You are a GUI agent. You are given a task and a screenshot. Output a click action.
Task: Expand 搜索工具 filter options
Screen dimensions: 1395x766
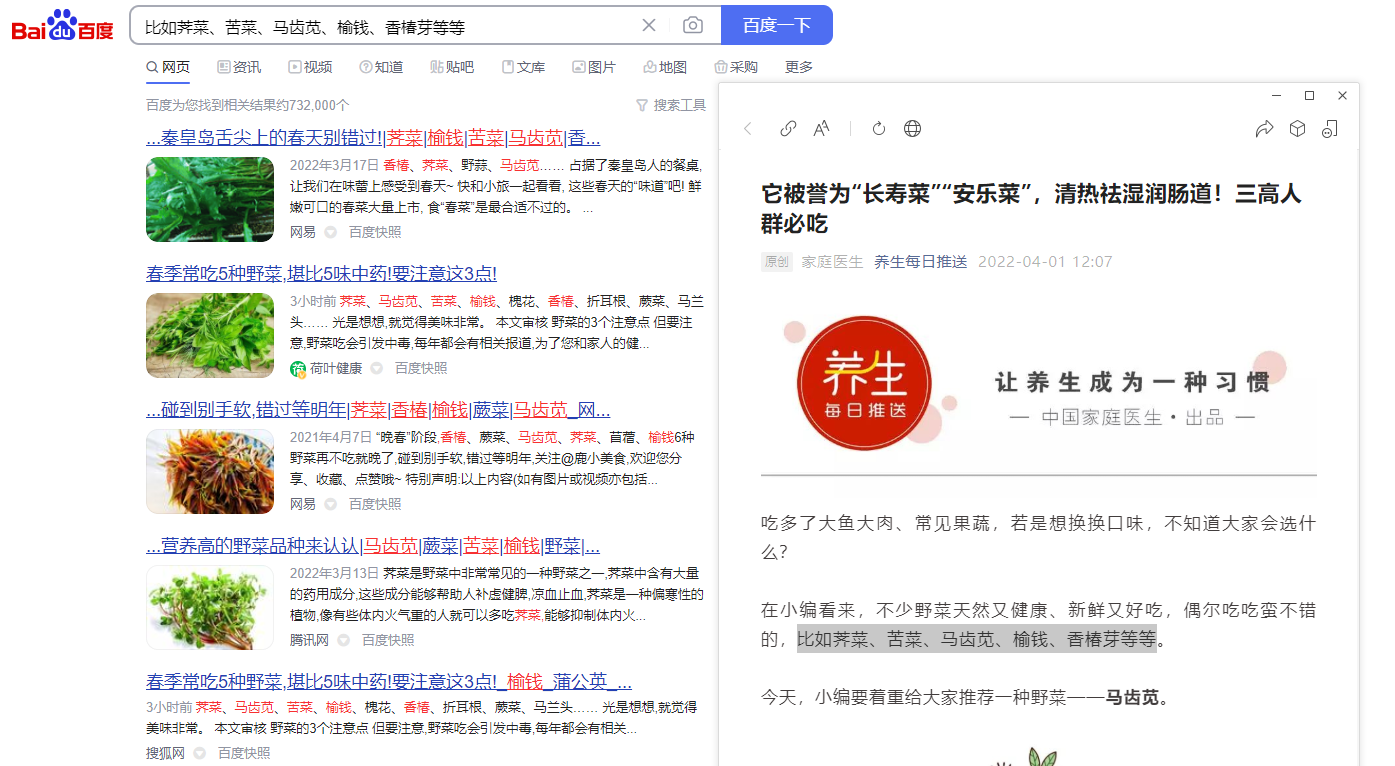(x=671, y=105)
